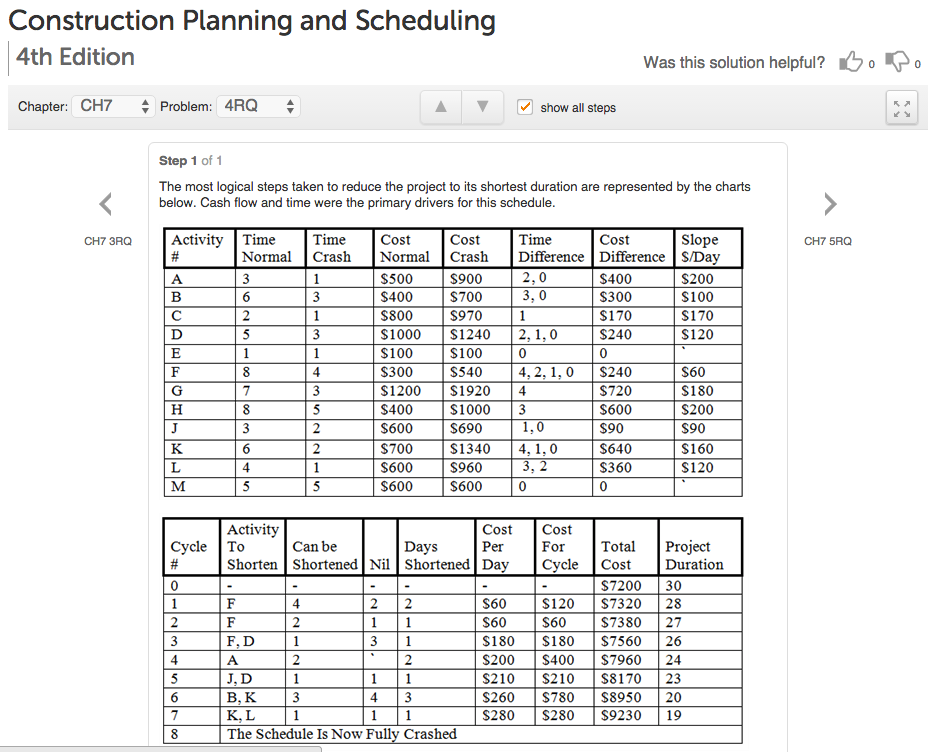Open the solution in fullscreen view
Screen dimensions: 936x752
(901, 106)
